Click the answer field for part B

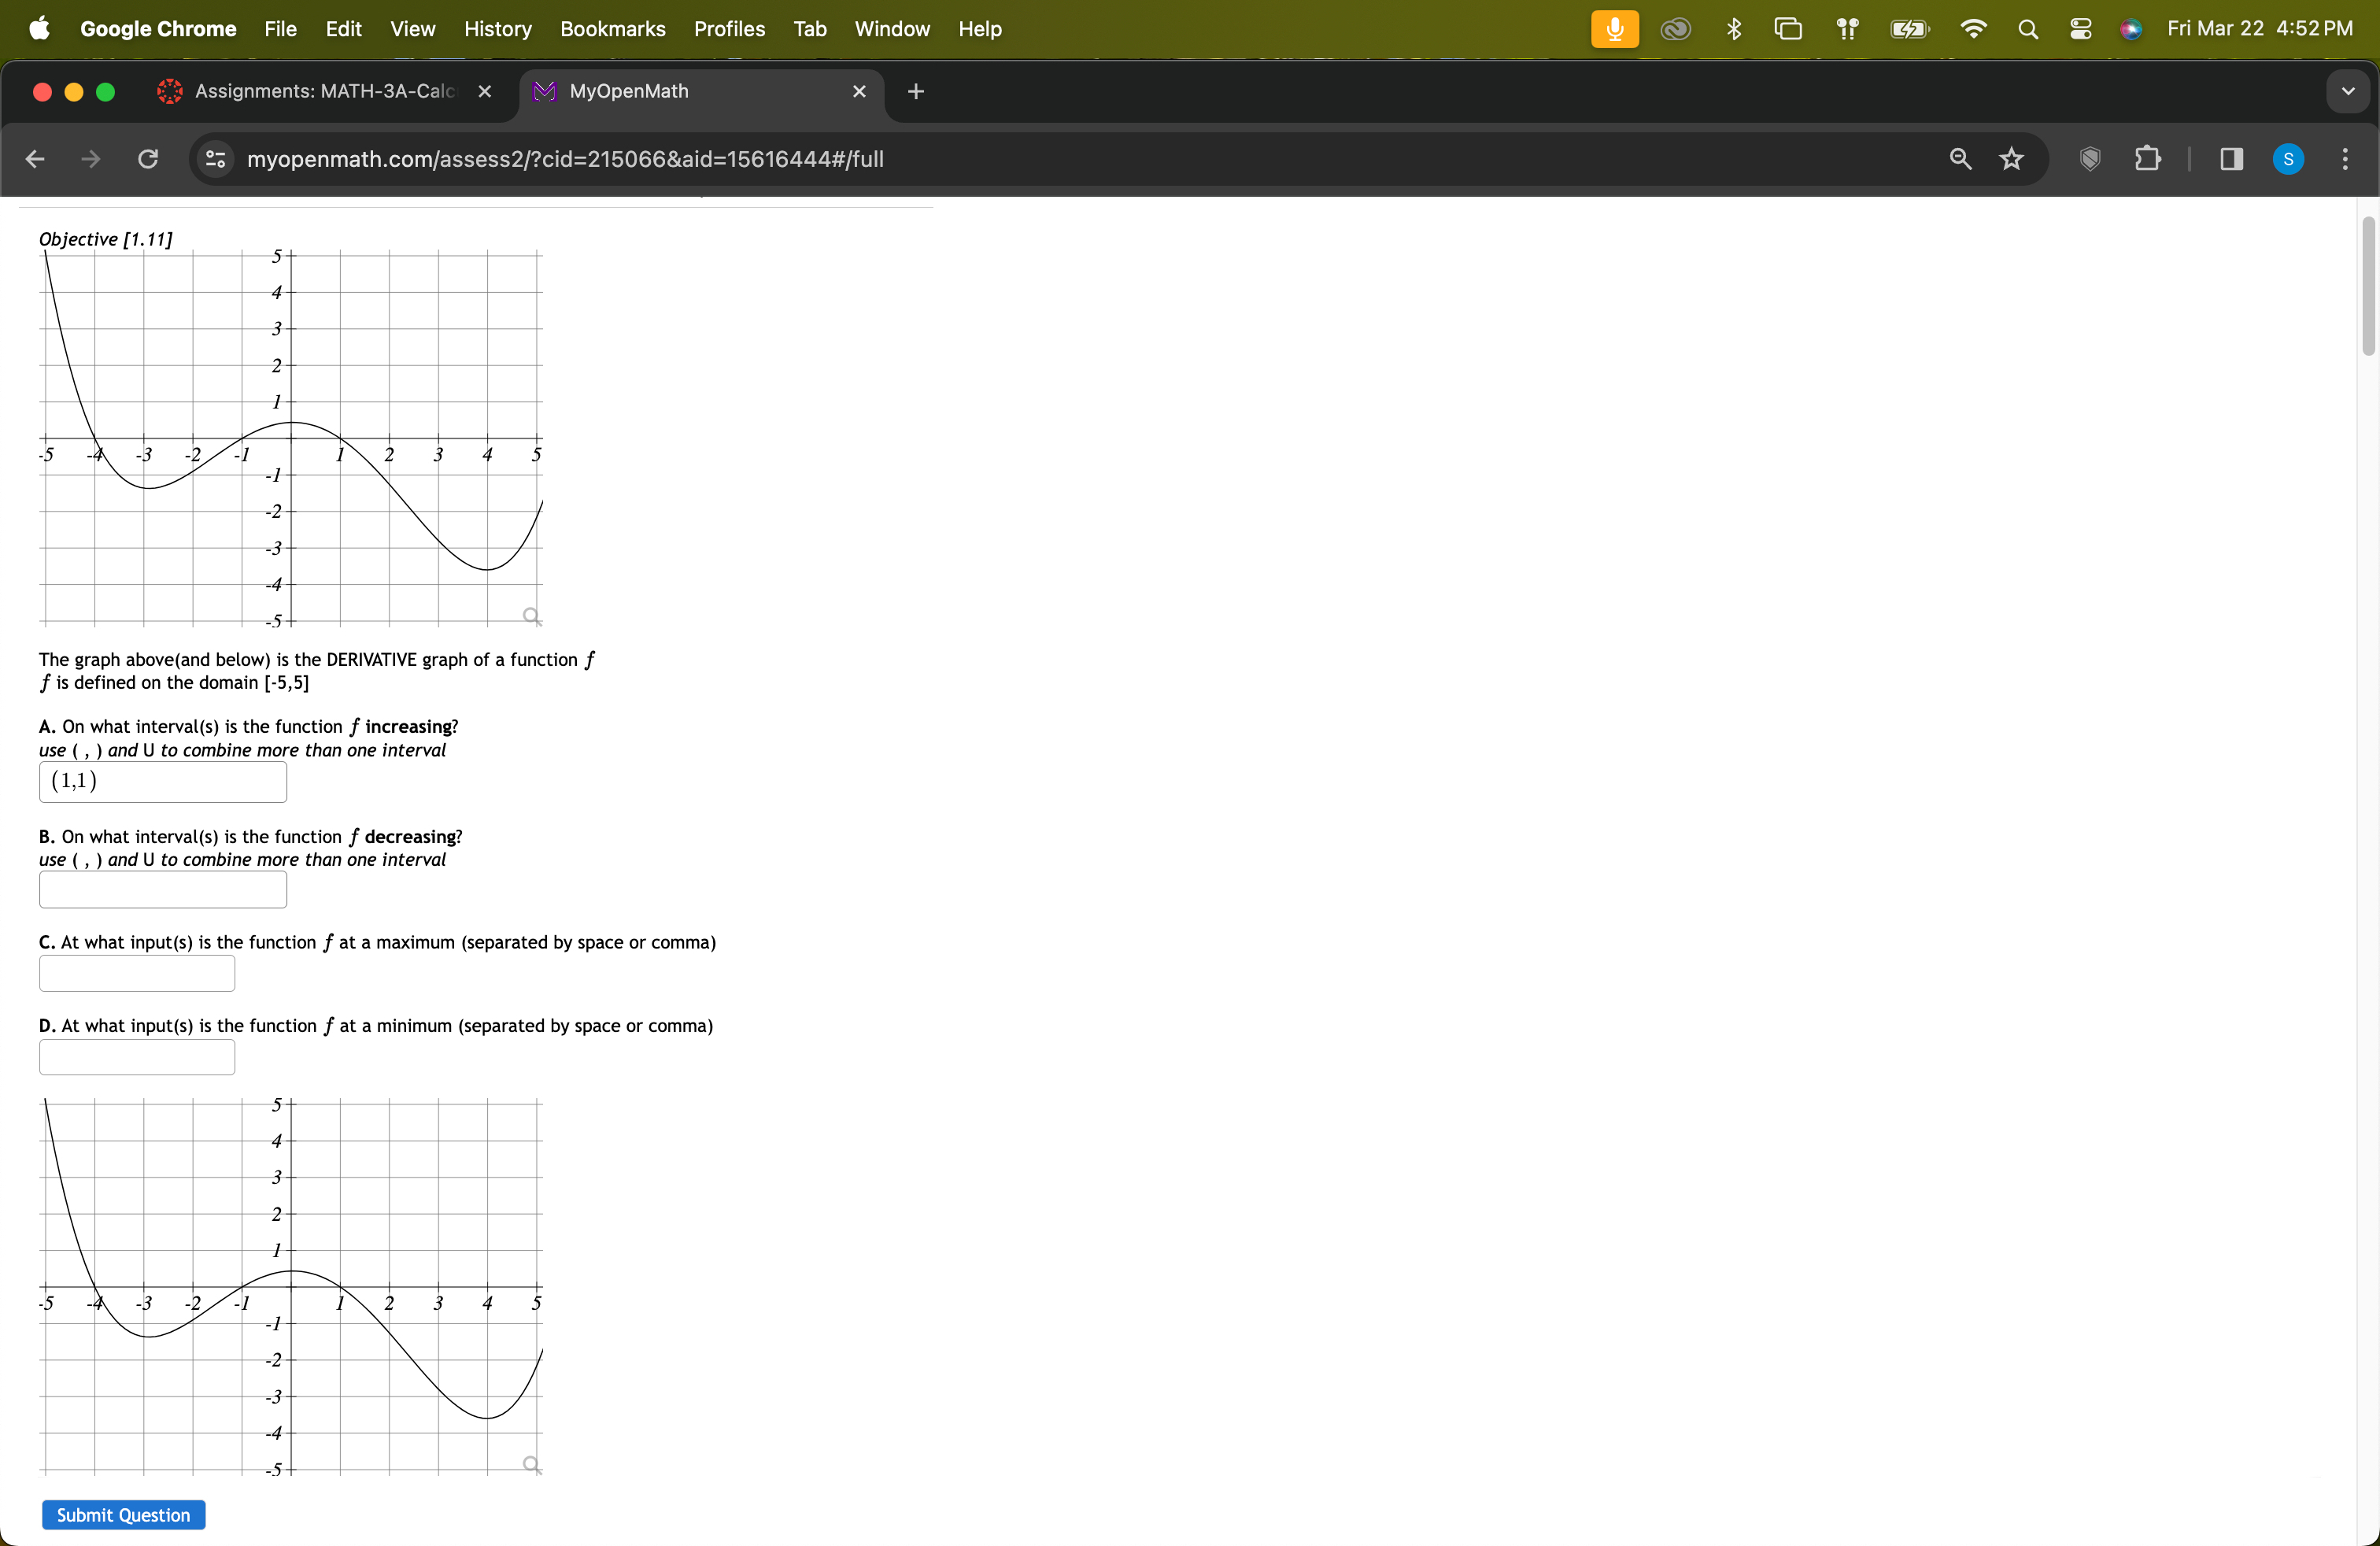tap(162, 889)
